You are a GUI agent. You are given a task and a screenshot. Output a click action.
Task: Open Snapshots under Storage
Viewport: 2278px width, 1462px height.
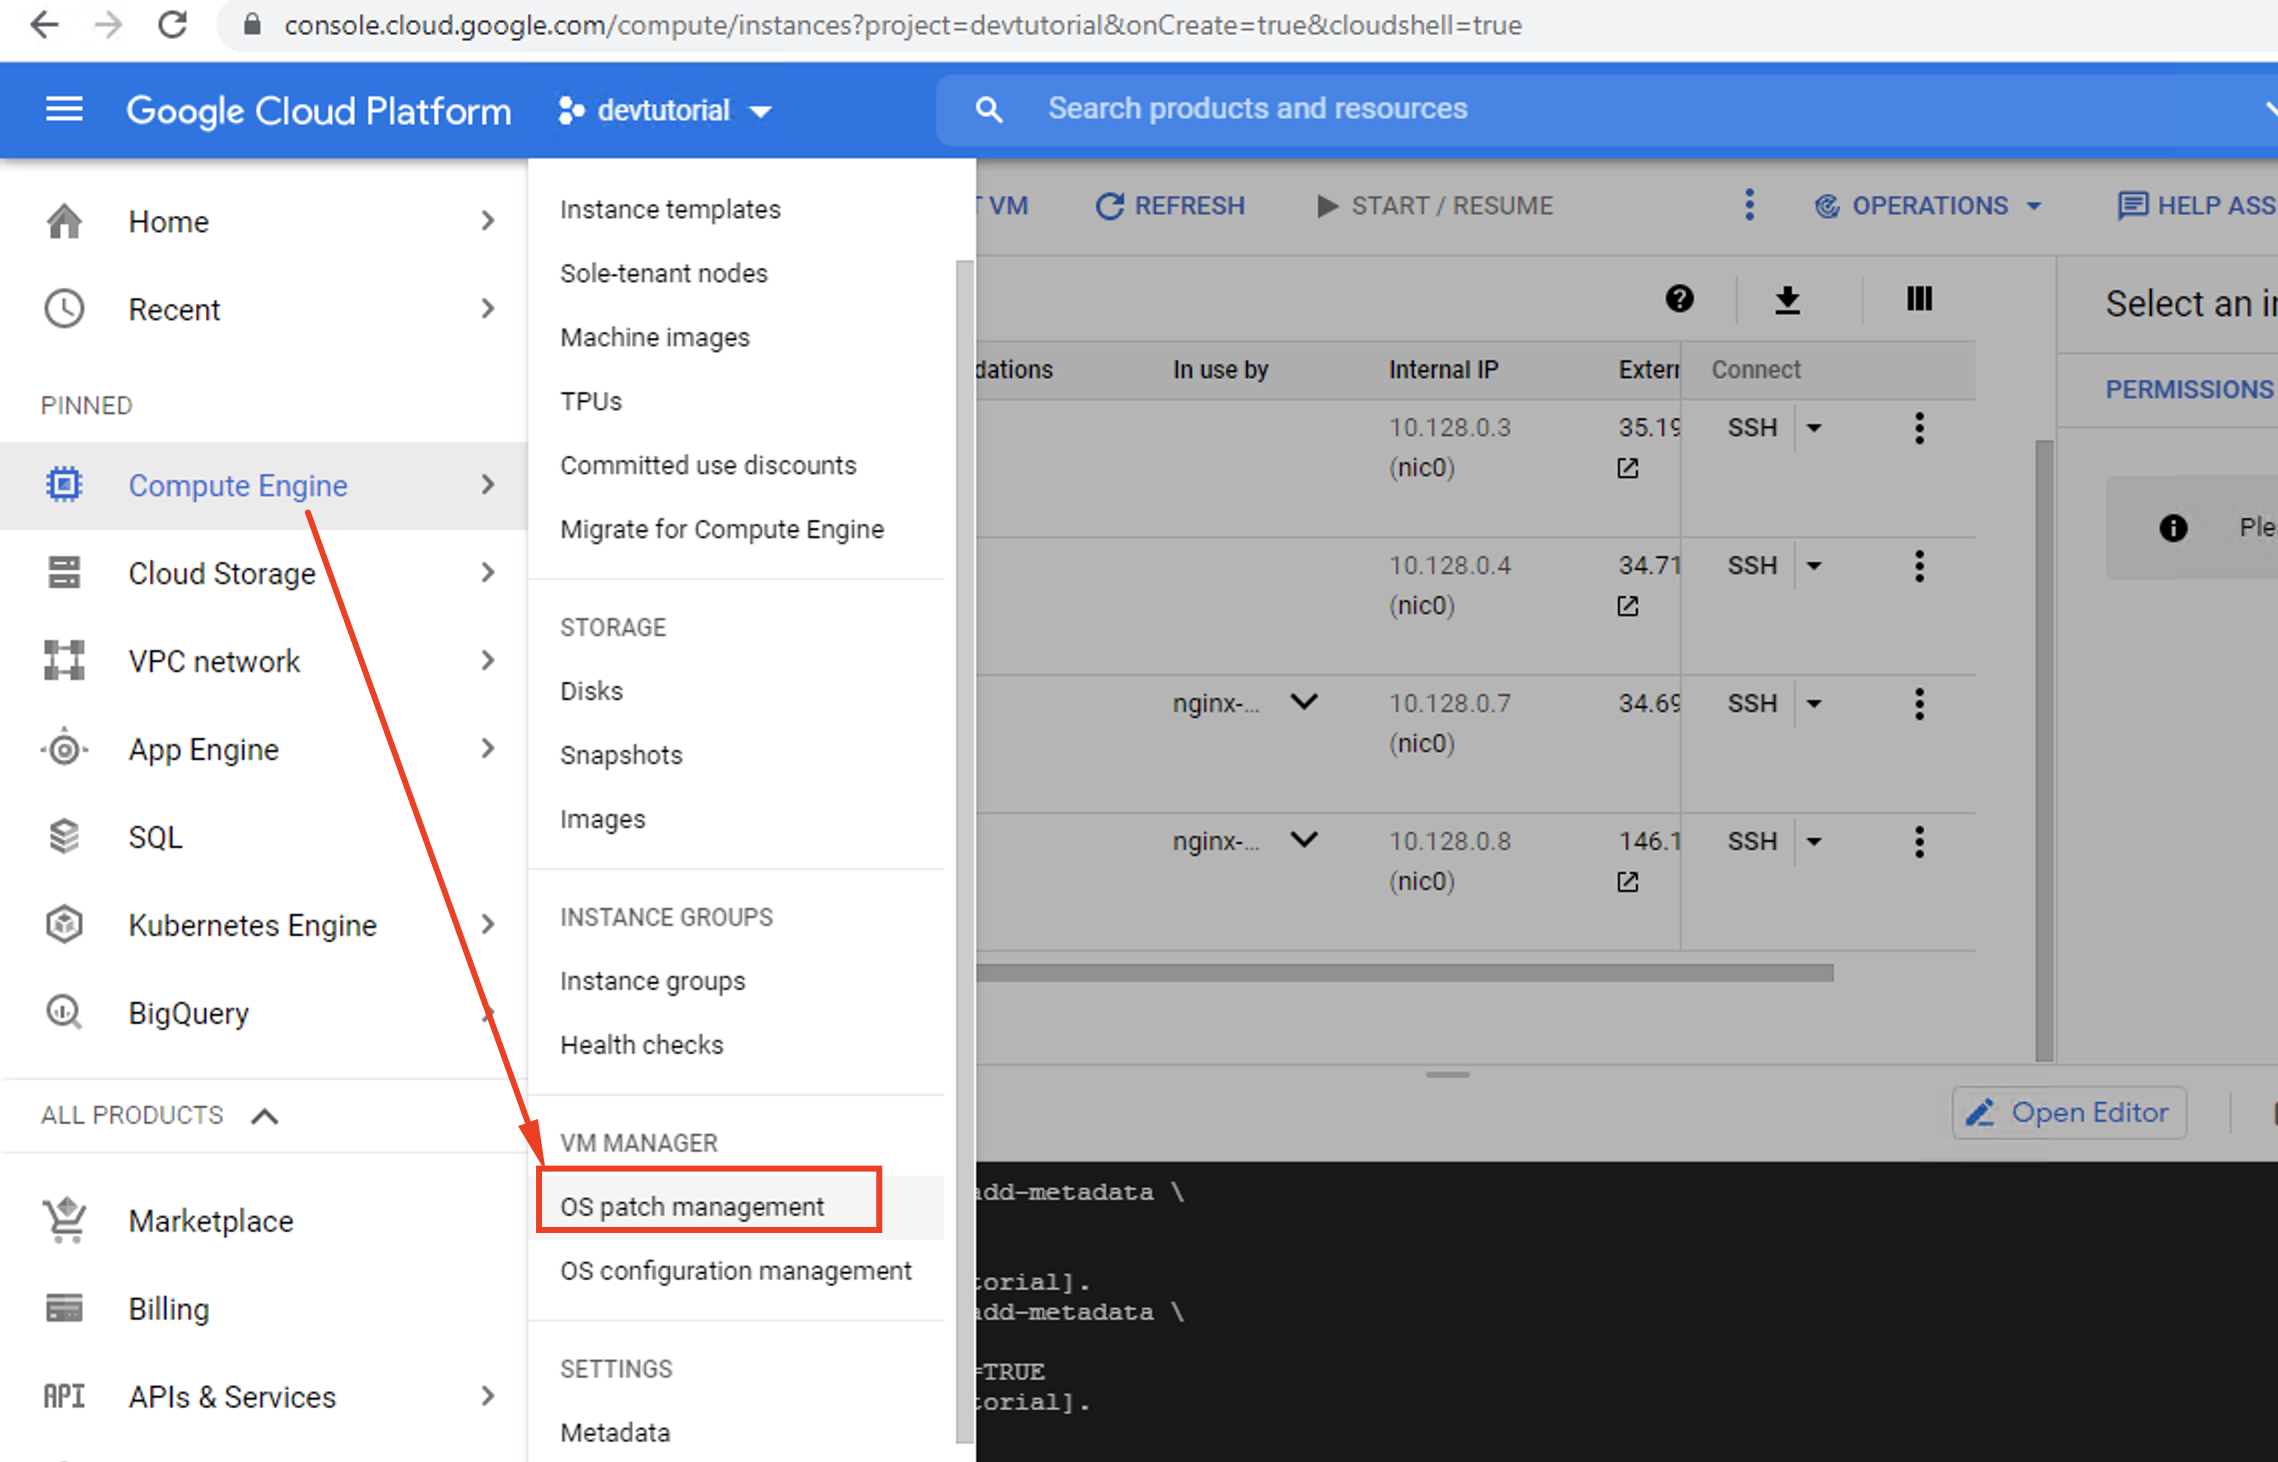tap(621, 755)
